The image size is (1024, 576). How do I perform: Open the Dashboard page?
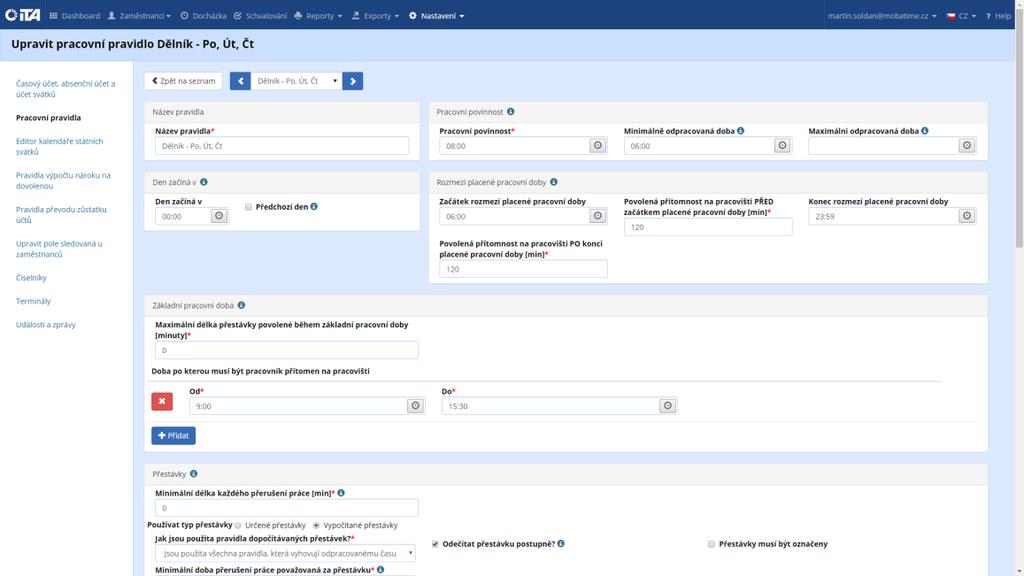point(75,16)
